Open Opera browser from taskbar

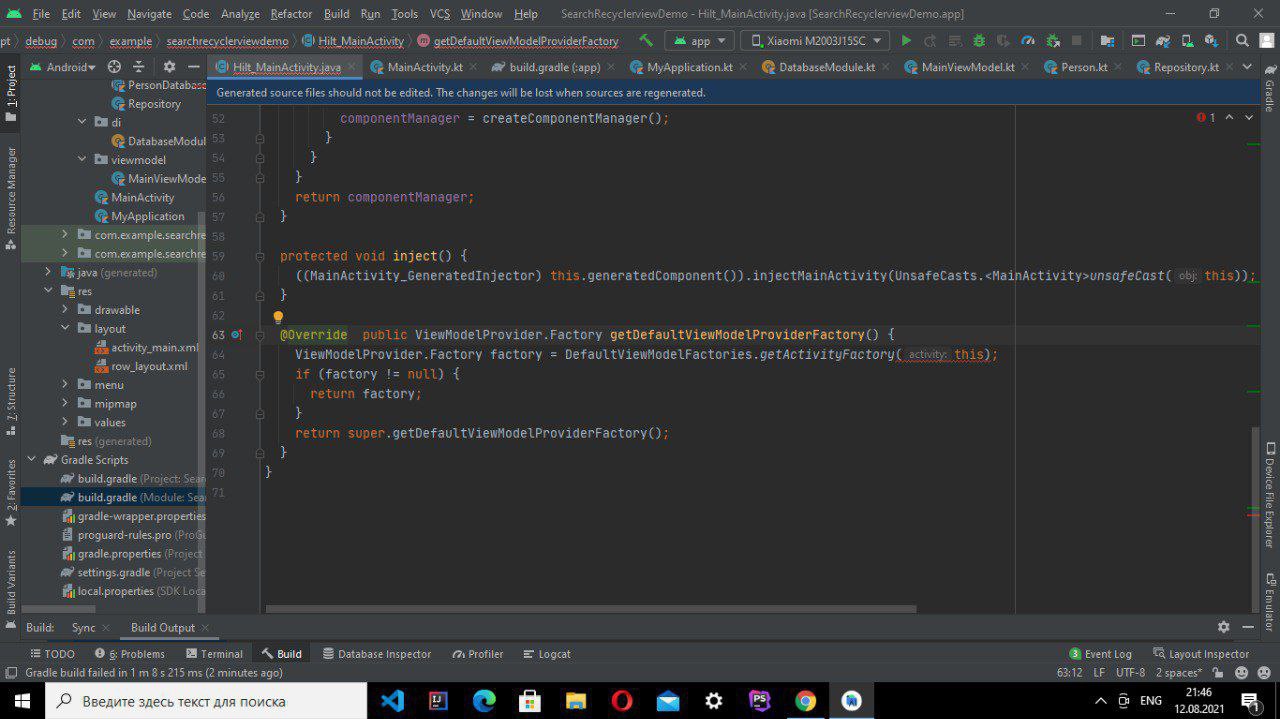[622, 701]
